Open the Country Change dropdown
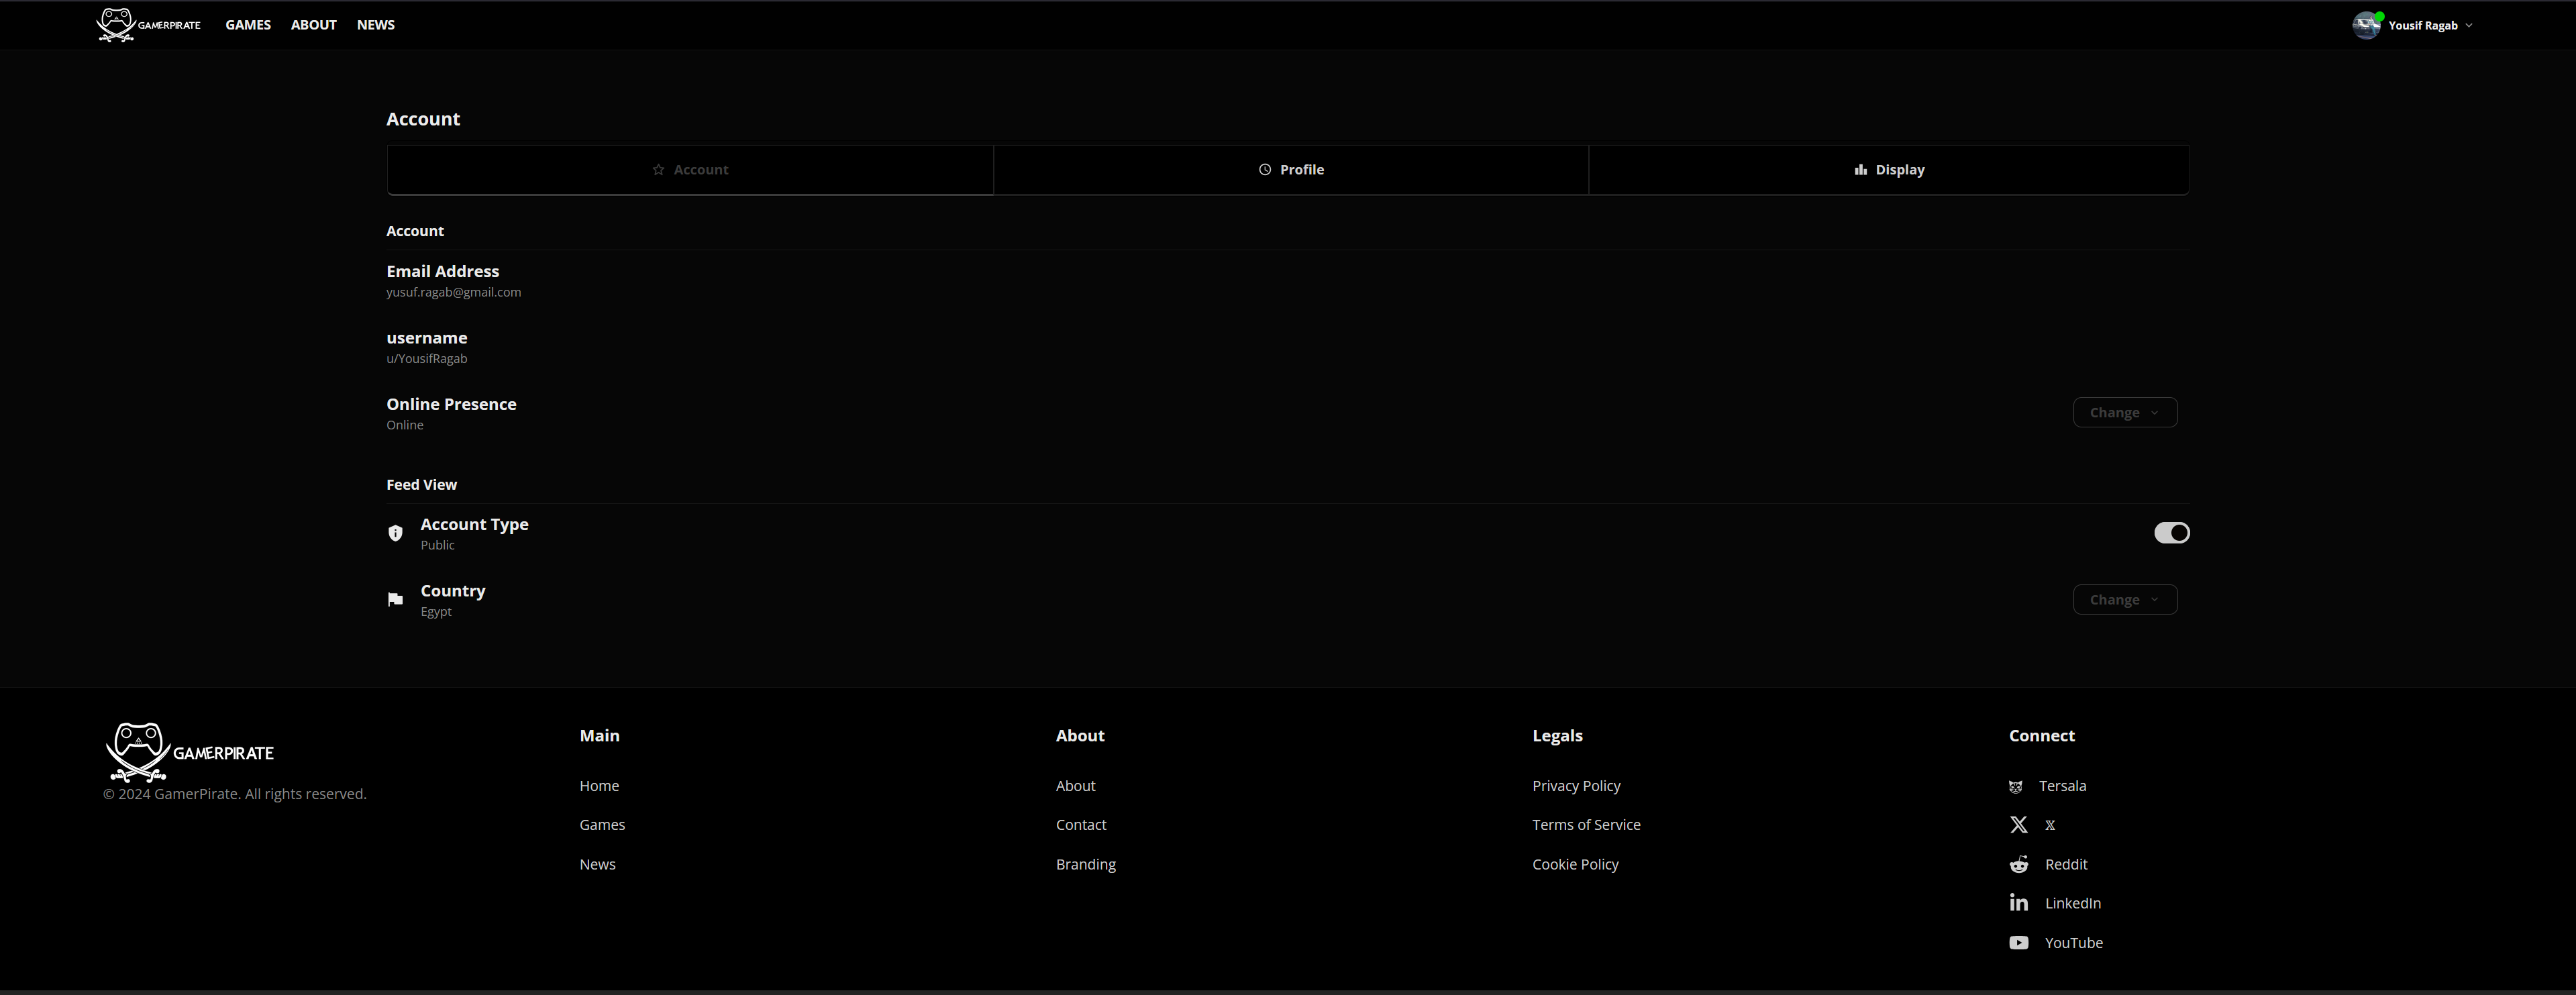 (2124, 600)
